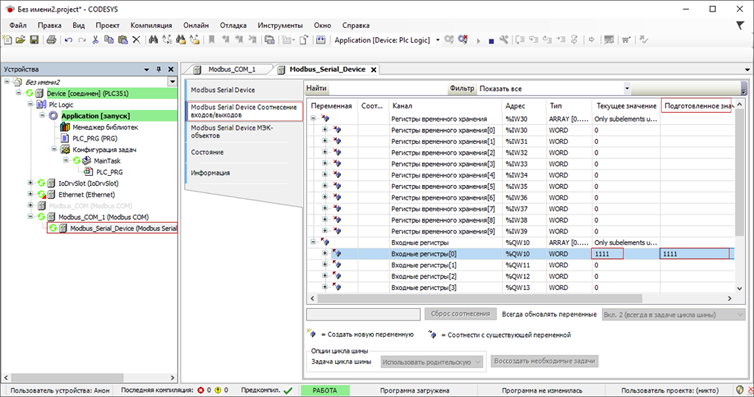This screenshot has width=754, height=397.
Task: Collapse the Plc Logic tree node
Action: pos(30,104)
